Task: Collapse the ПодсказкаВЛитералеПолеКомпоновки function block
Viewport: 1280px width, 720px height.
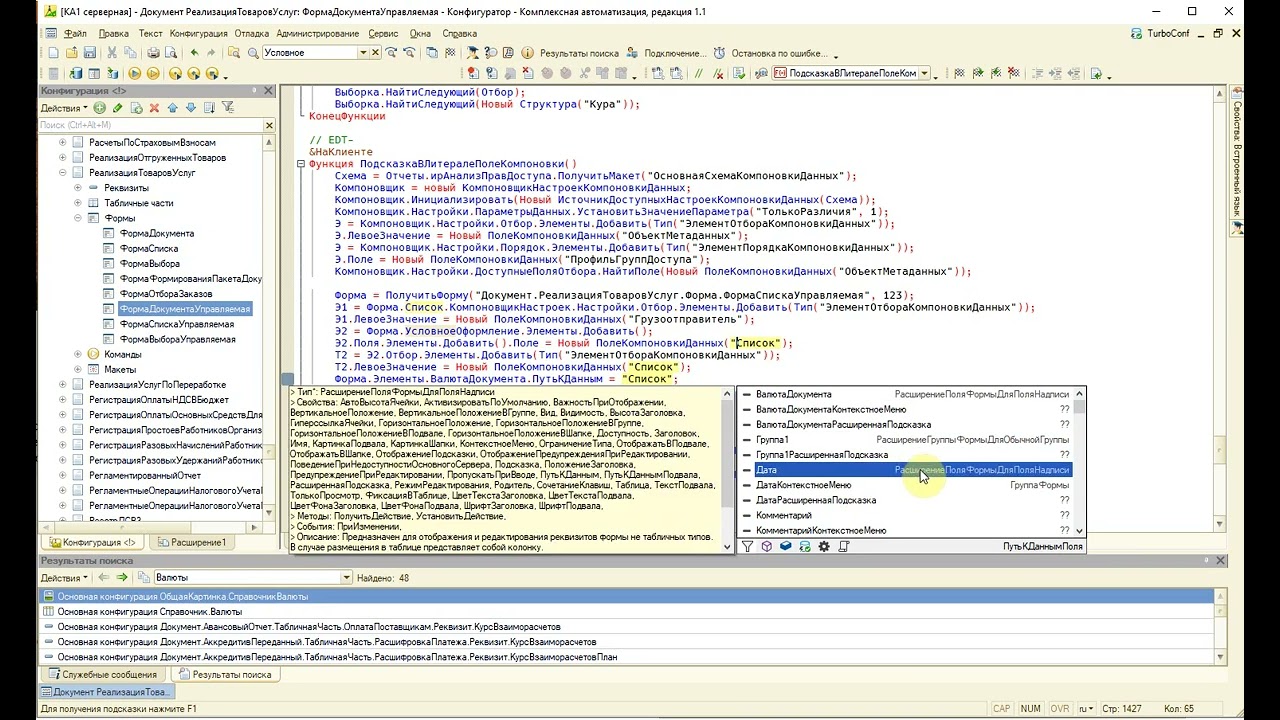Action: 301,164
